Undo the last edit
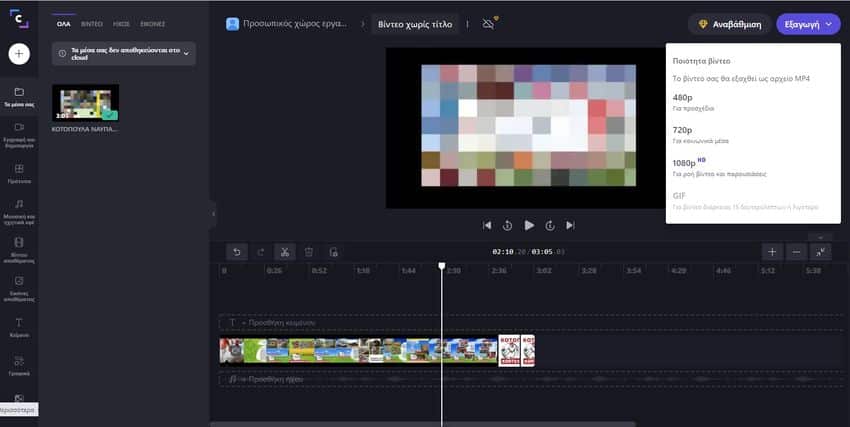This screenshot has height=427, width=850. pyautogui.click(x=237, y=252)
